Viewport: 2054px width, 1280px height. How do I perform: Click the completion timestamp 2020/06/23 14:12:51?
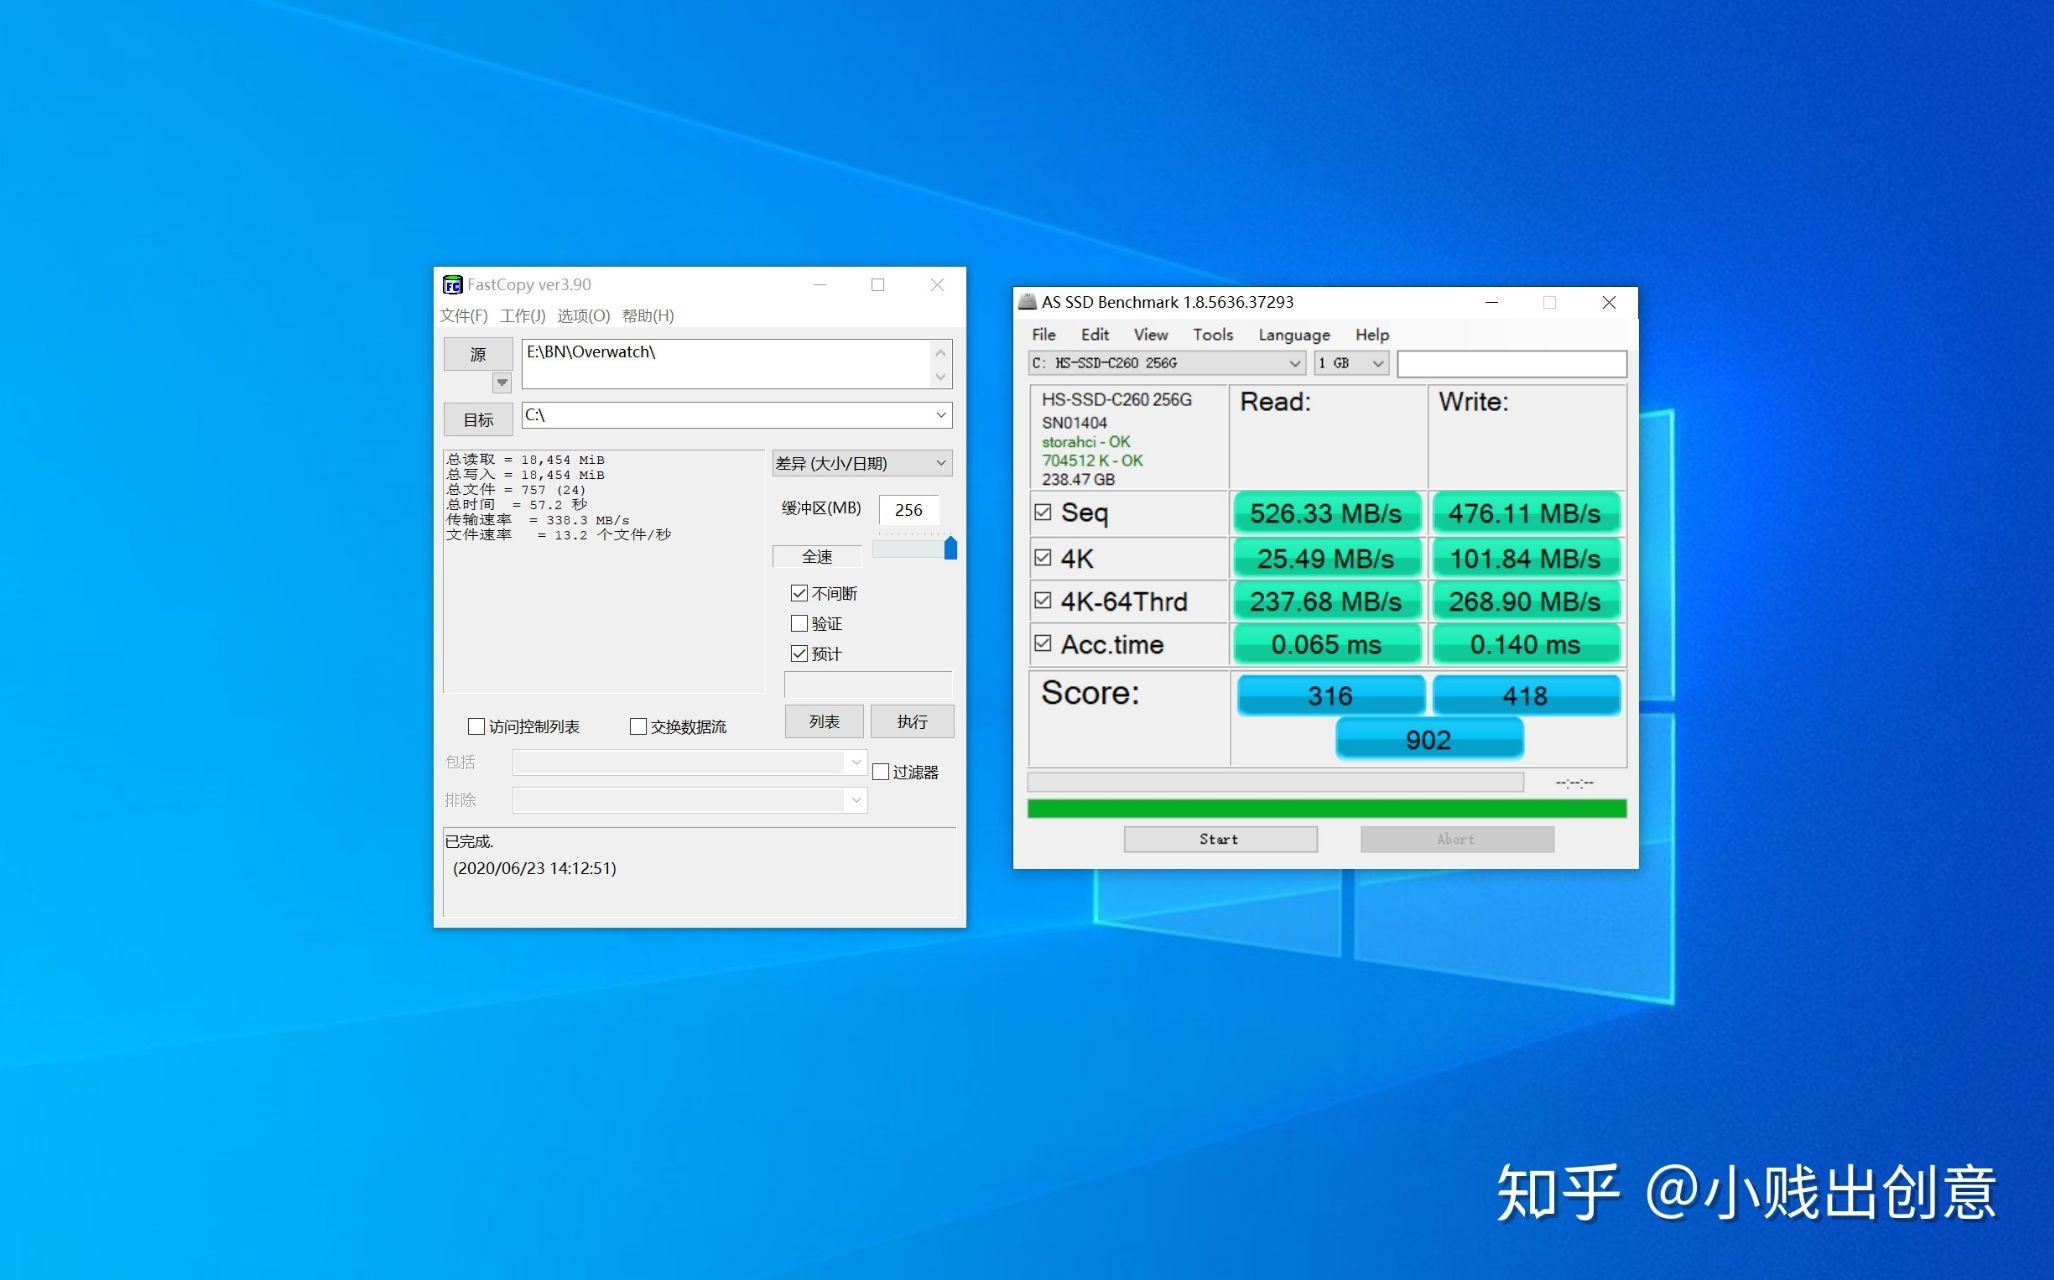[x=534, y=868]
